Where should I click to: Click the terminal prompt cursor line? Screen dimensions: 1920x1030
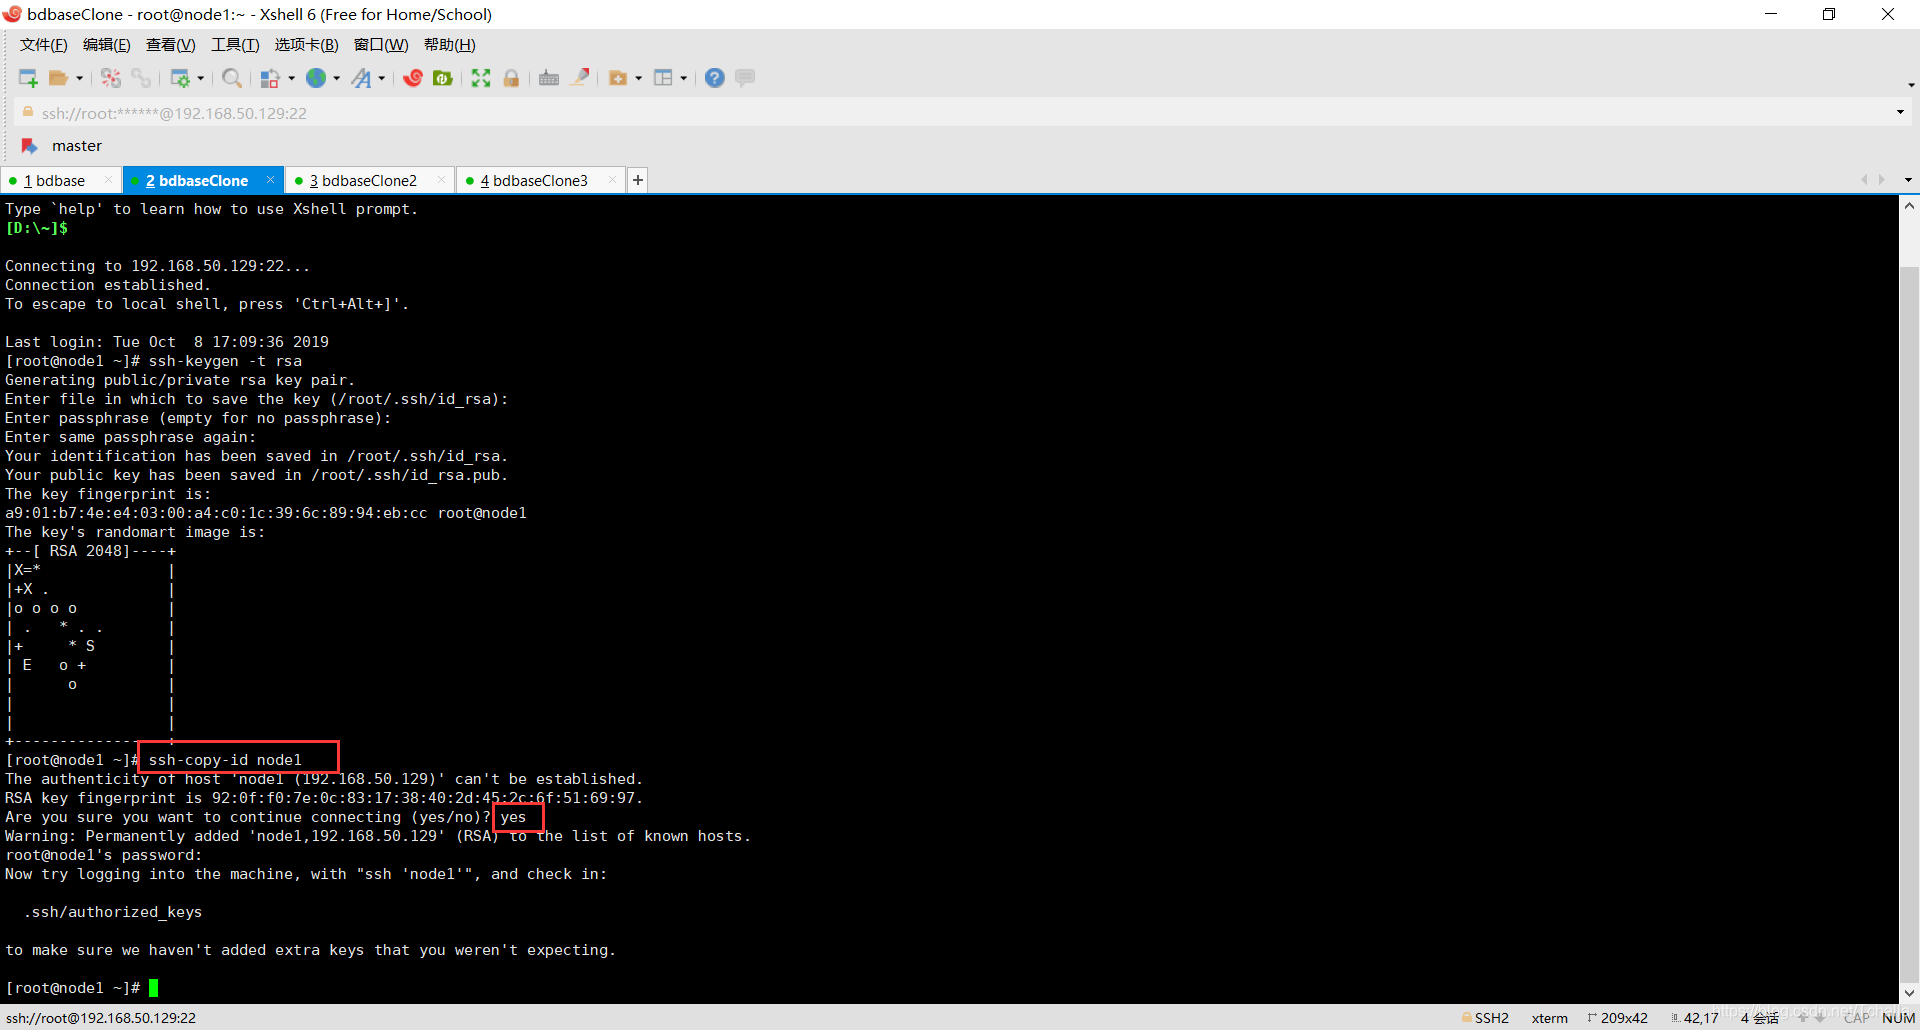click(x=82, y=988)
